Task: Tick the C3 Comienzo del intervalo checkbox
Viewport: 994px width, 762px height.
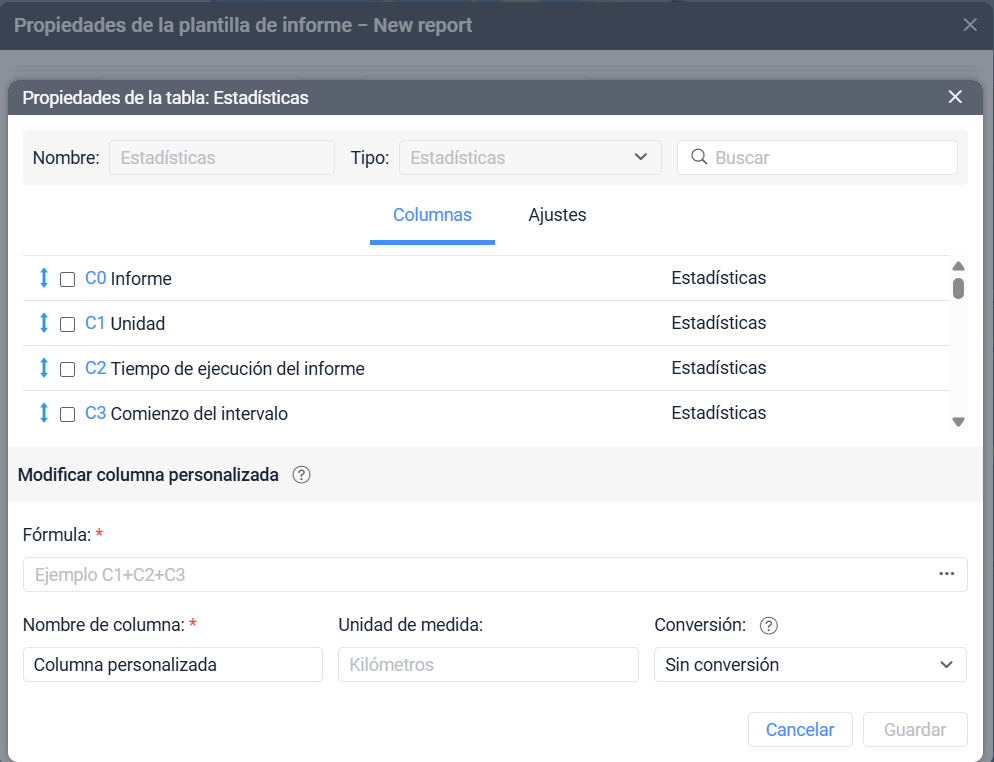Action: [x=68, y=415]
